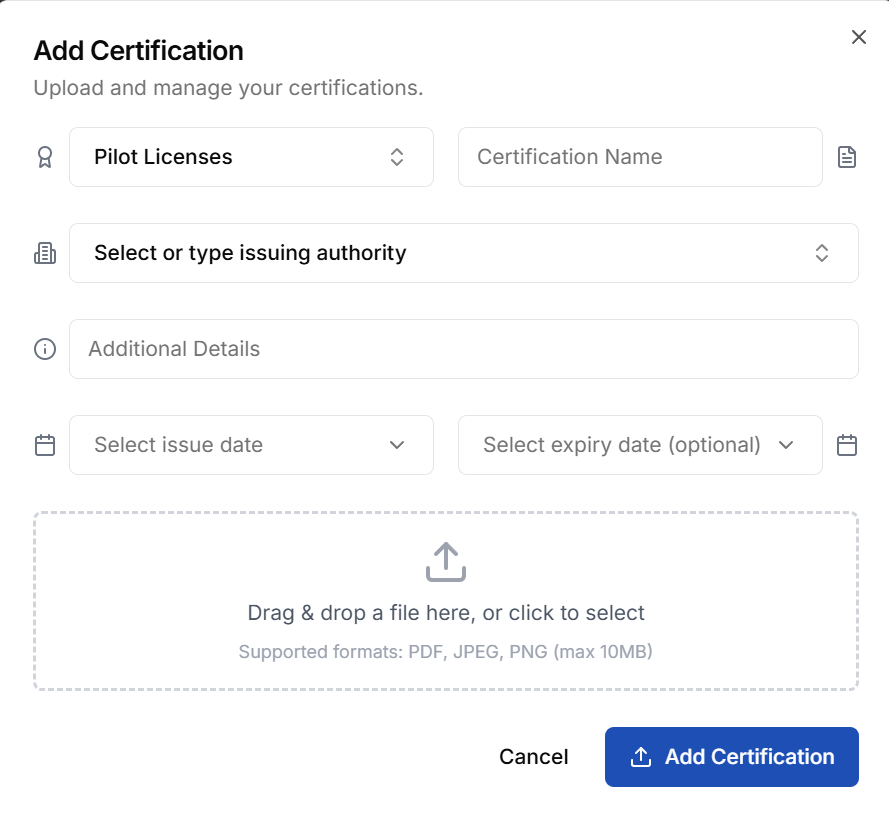Click the supported formats helper text
The image size is (889, 818).
445,651
